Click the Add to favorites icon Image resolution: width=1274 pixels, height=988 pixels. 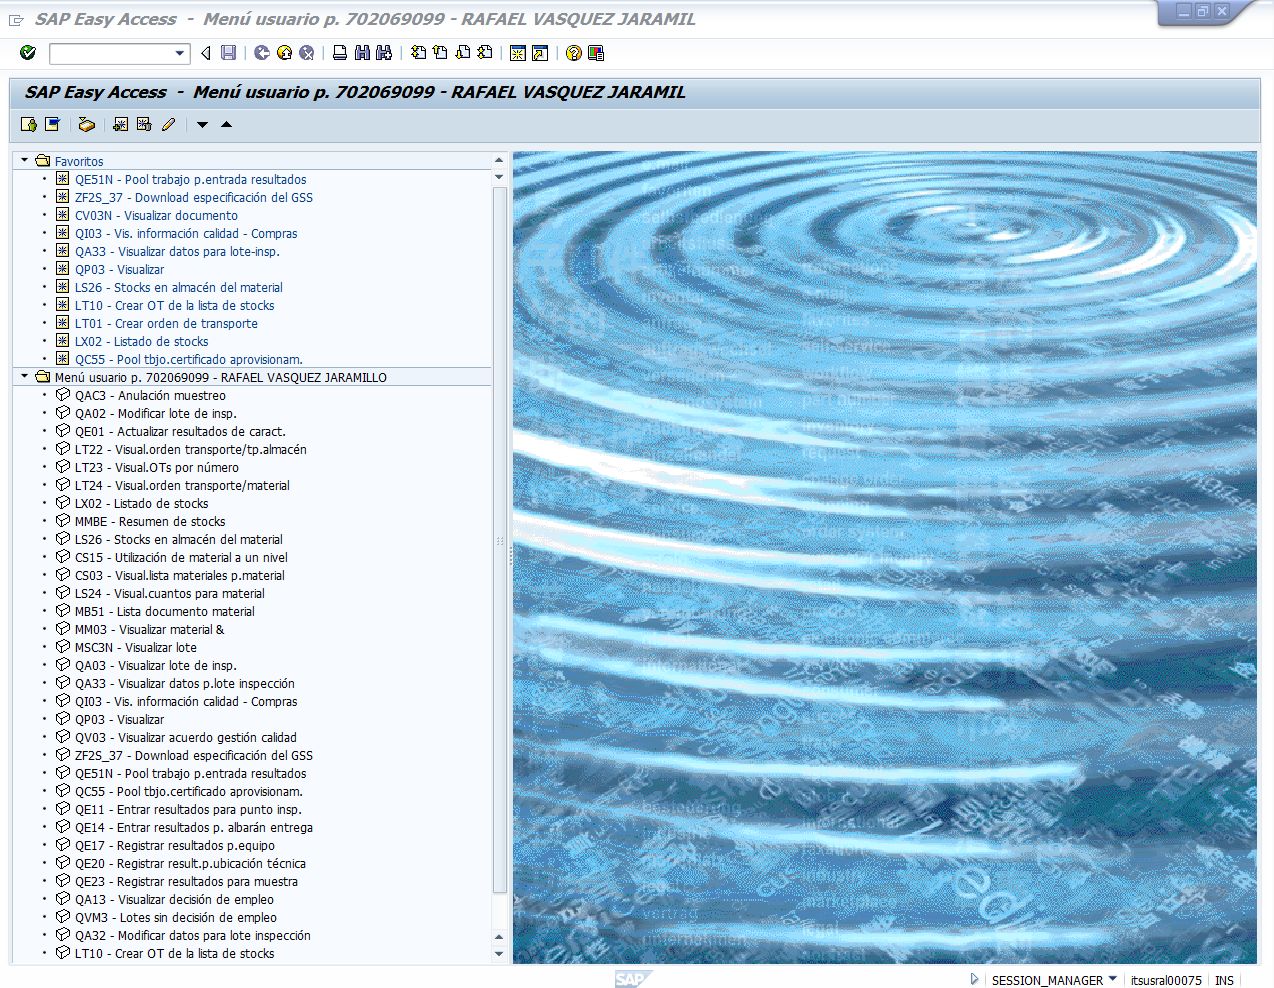coord(120,124)
